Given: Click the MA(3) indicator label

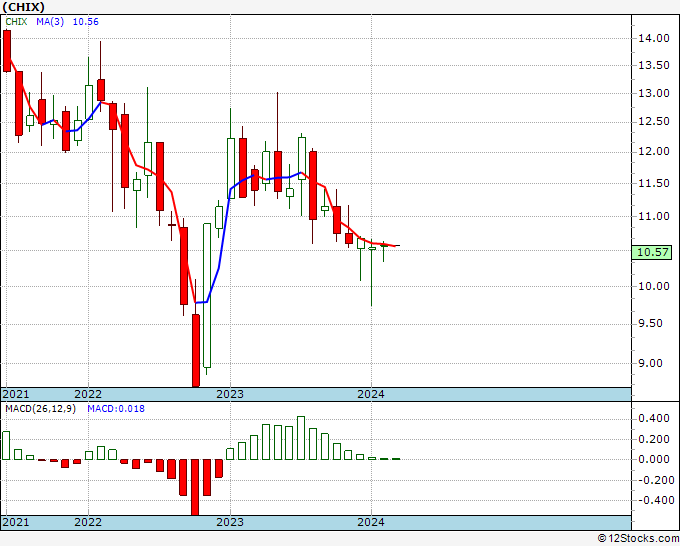Looking at the screenshot, I should pyautogui.click(x=50, y=22).
